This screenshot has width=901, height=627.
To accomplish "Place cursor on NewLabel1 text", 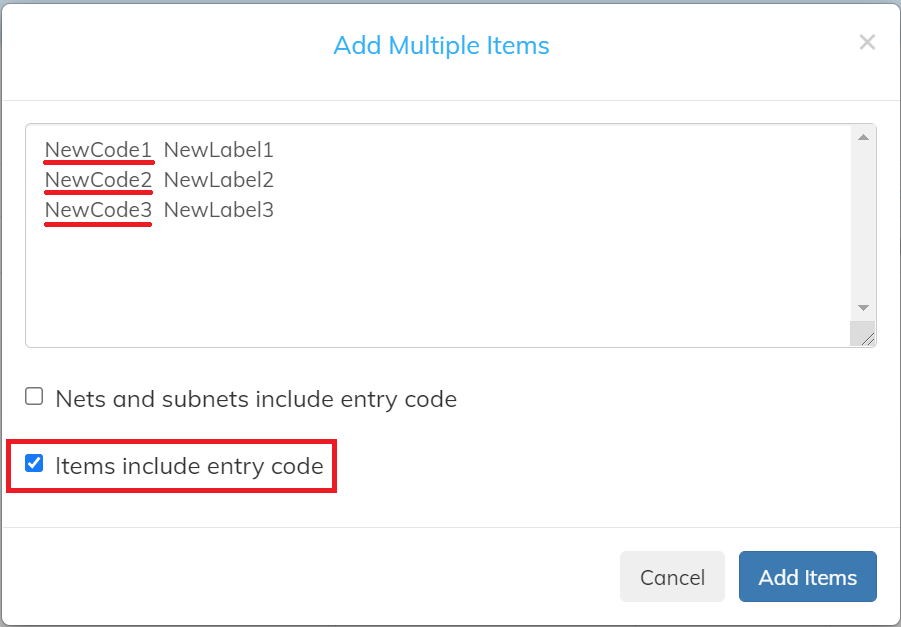I will [218, 150].
